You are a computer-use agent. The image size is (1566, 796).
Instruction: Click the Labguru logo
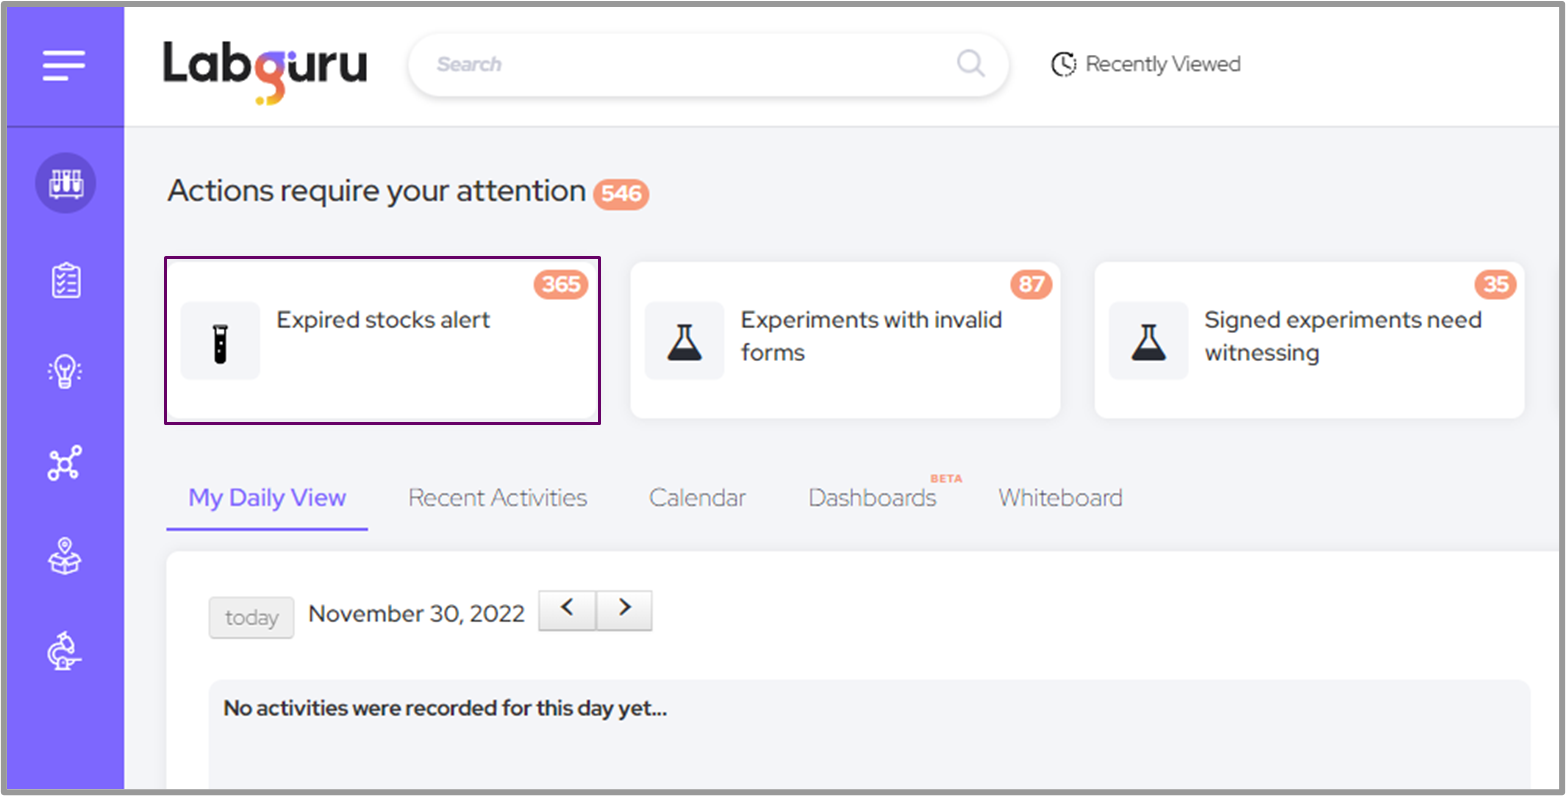point(265,68)
